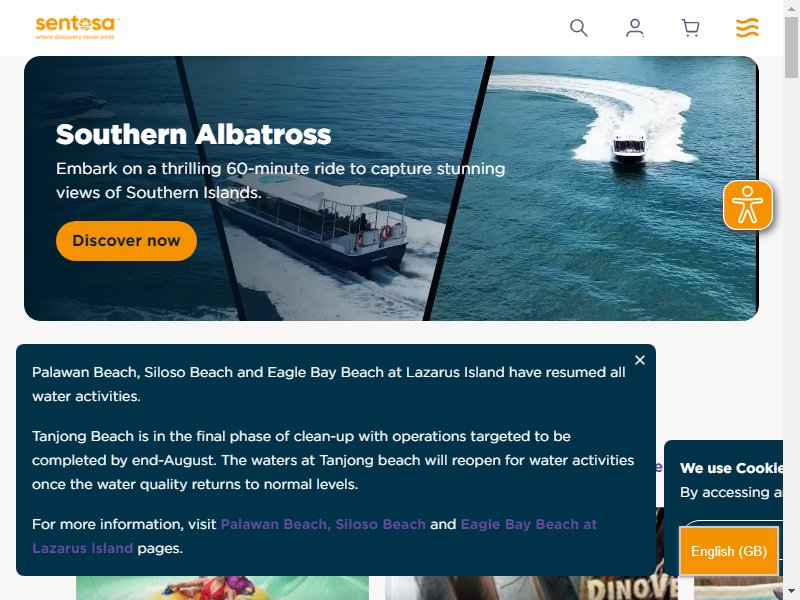The height and width of the screenshot is (600, 800).
Task: Follow Eagle Bay Beach at Lazarus Island link
Action: tap(314, 536)
